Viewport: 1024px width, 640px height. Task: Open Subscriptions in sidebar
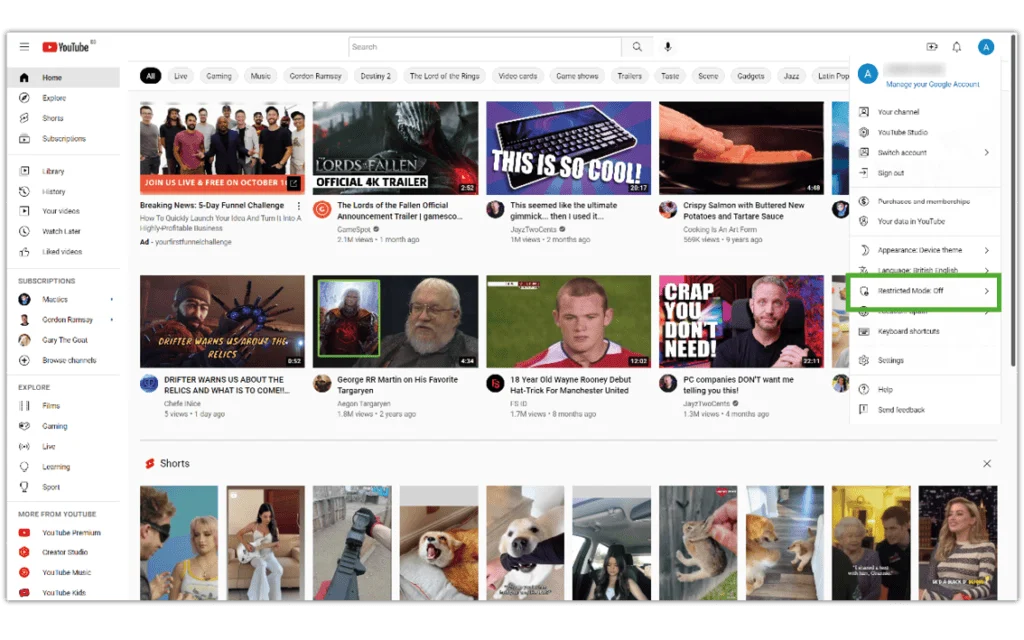(64, 138)
